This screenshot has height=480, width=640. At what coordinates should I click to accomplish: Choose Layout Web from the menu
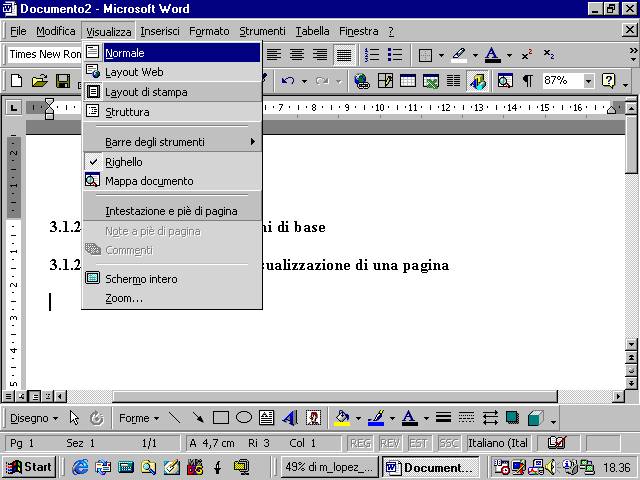click(171, 72)
